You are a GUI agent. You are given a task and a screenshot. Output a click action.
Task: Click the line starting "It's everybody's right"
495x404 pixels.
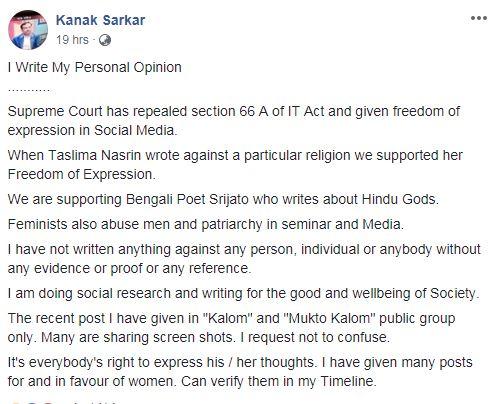coord(240,362)
